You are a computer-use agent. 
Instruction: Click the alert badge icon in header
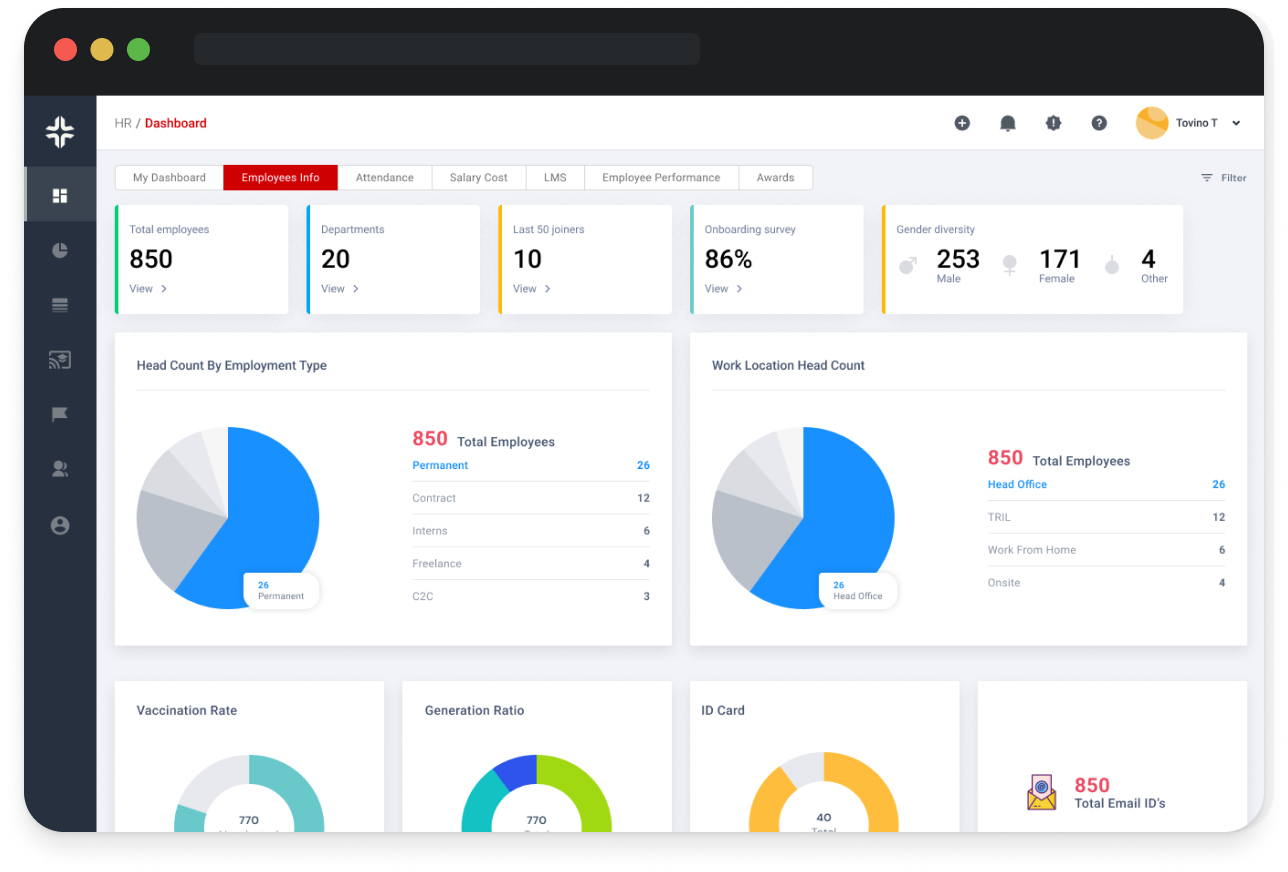pyautogui.click(x=1053, y=123)
